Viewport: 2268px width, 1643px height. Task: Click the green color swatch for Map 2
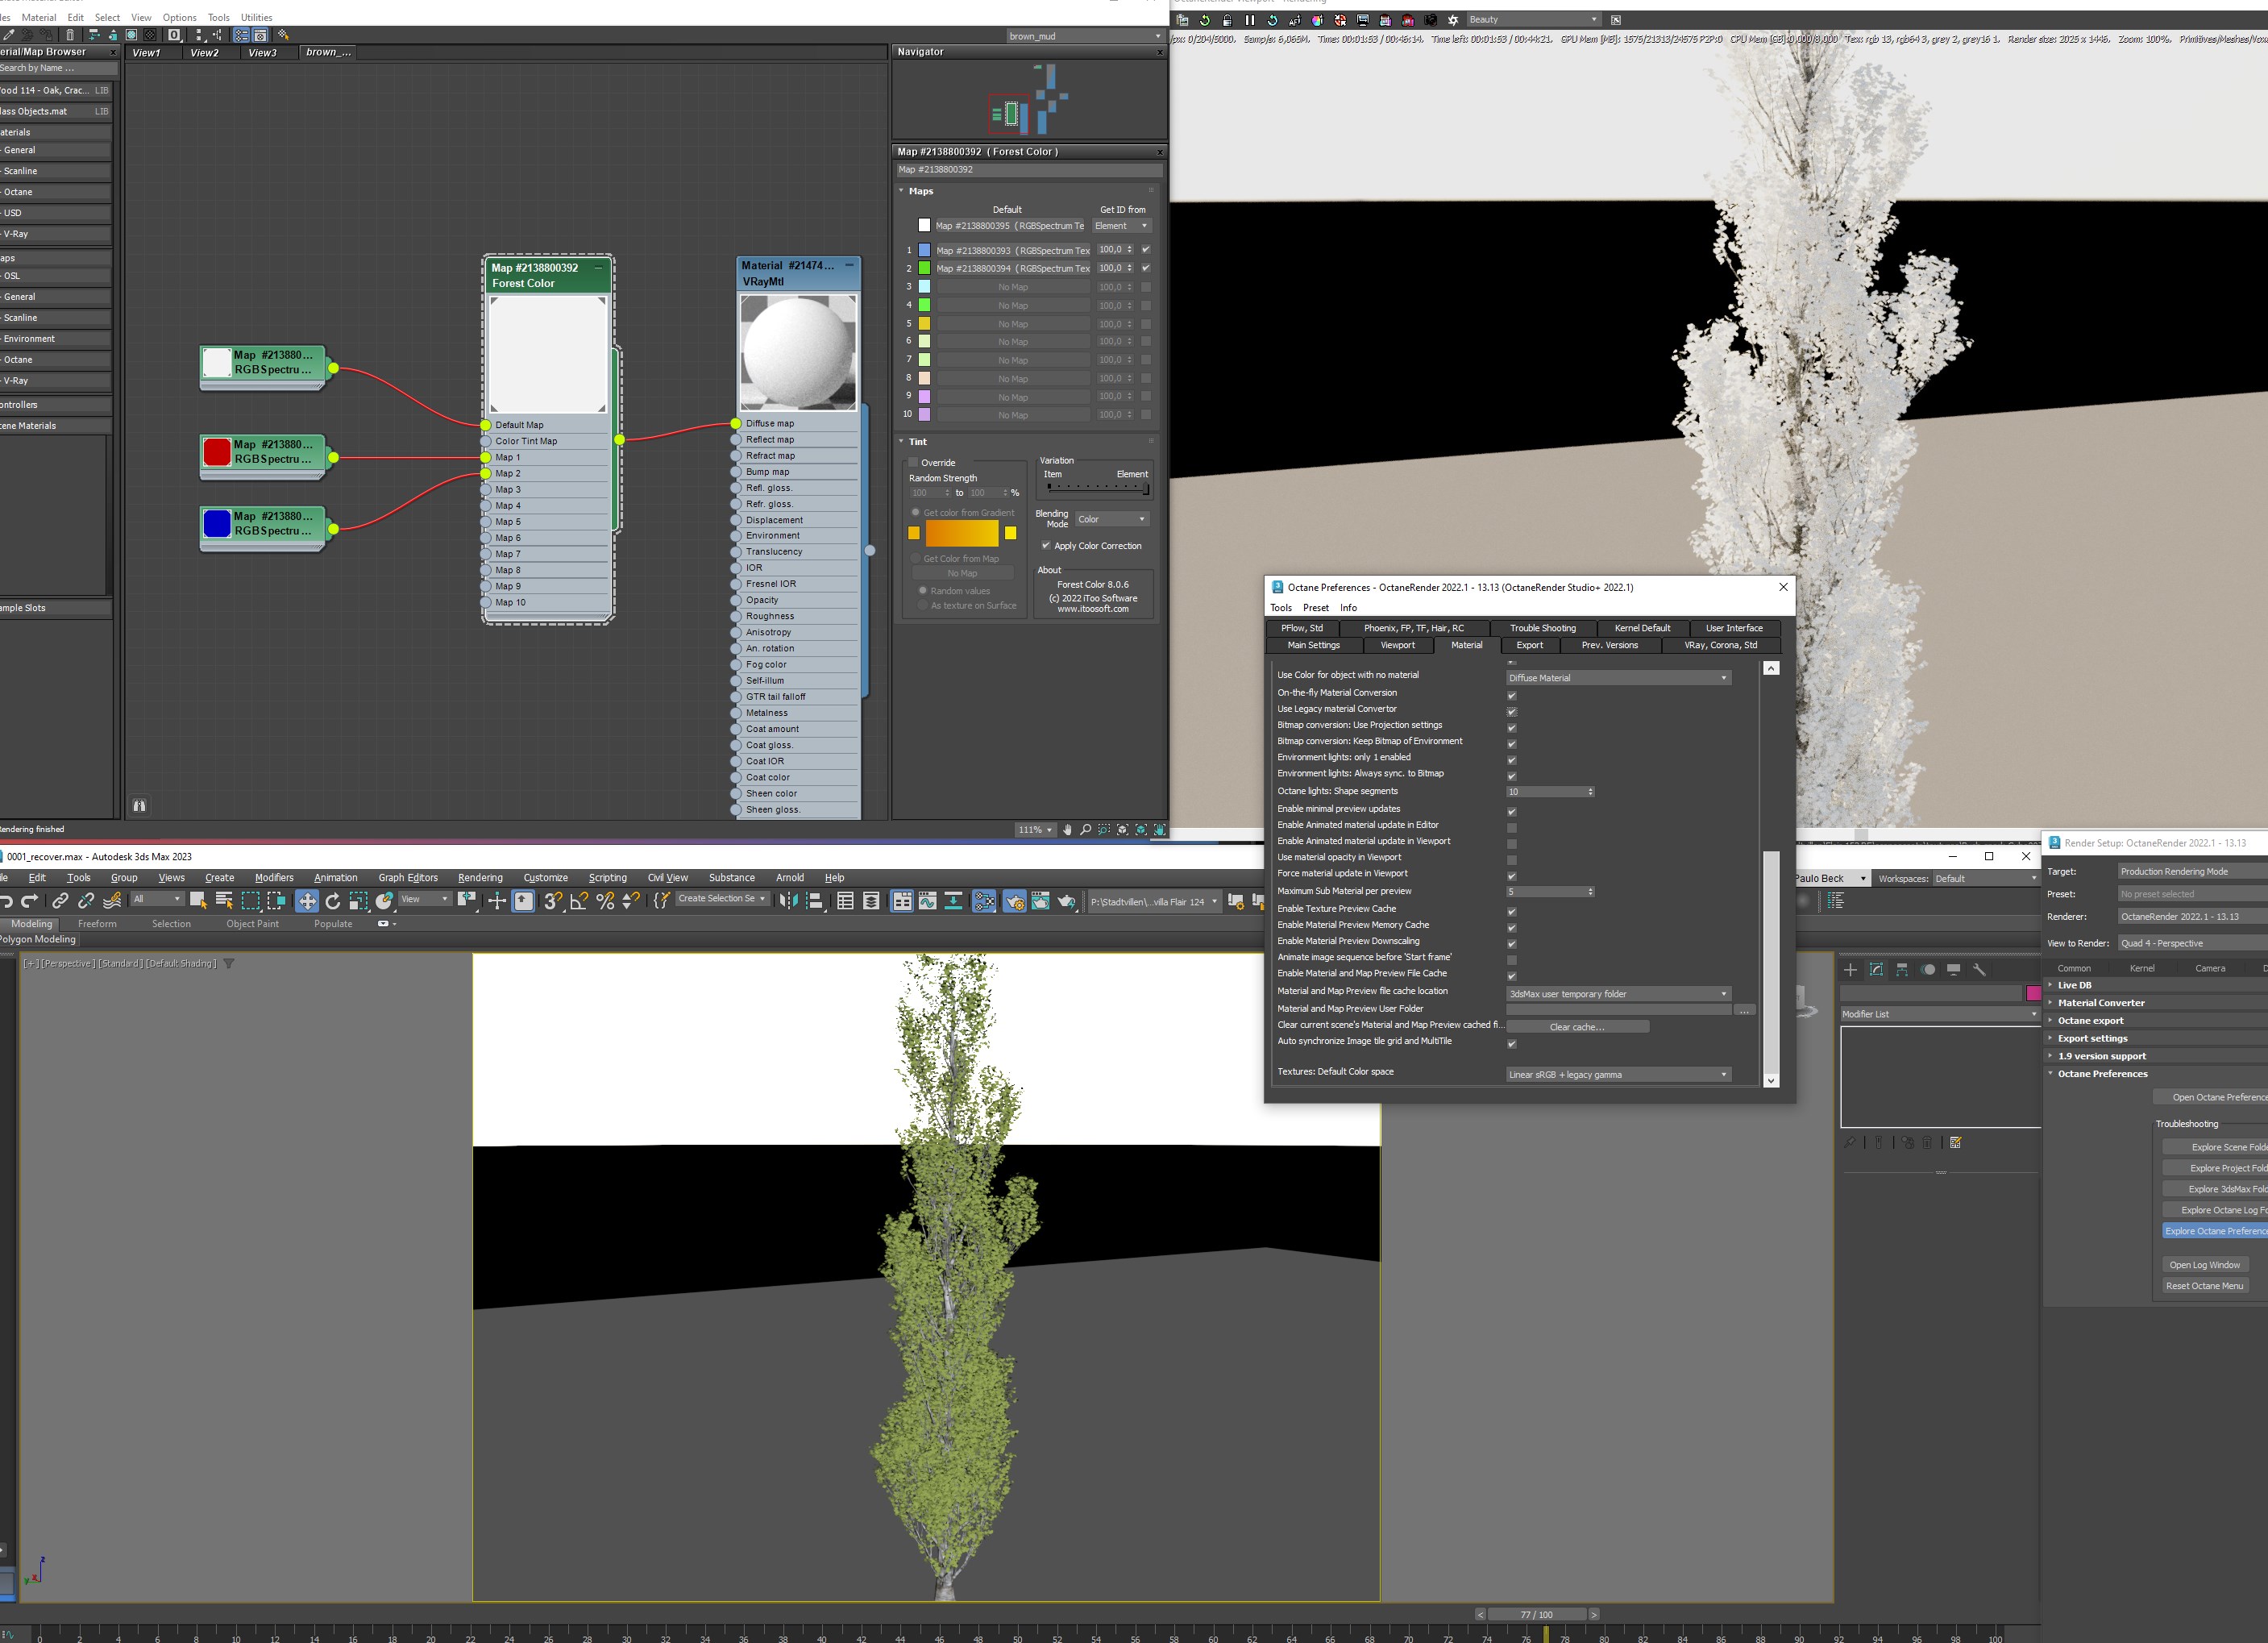pos(924,268)
